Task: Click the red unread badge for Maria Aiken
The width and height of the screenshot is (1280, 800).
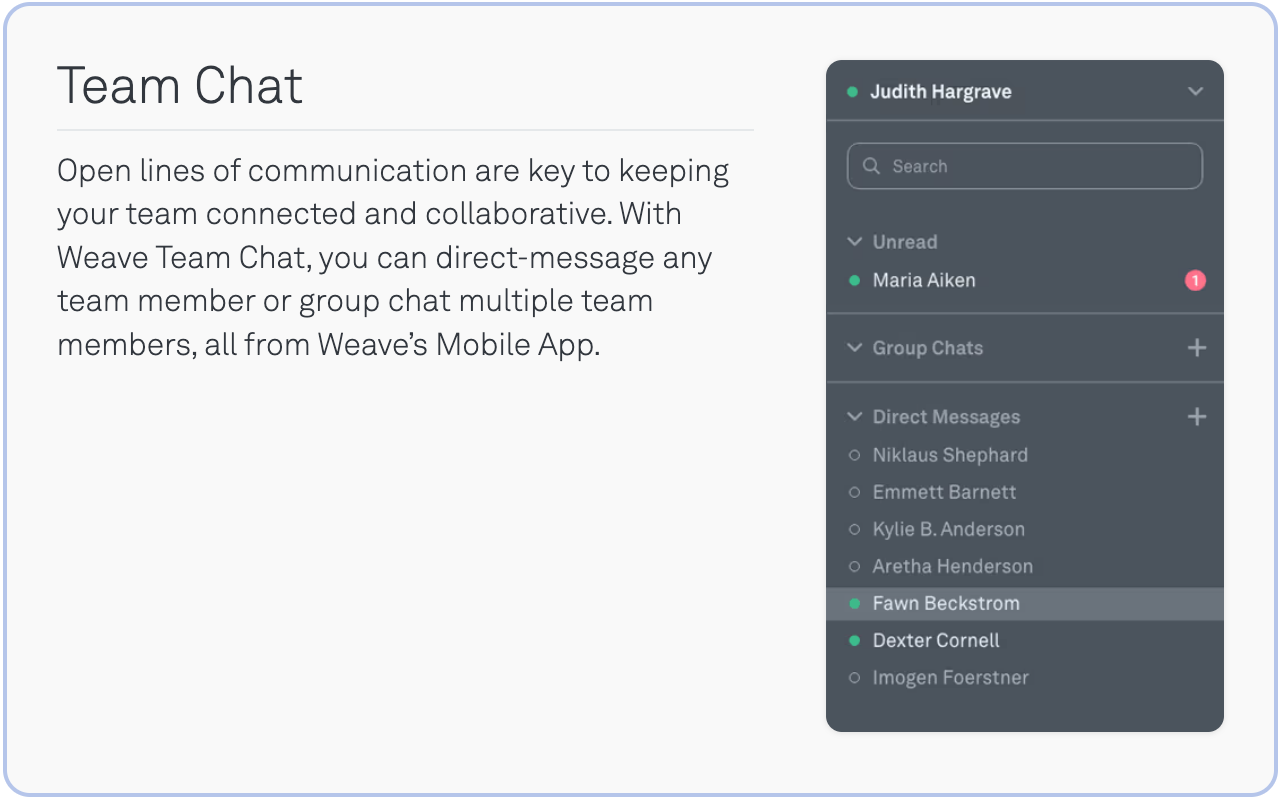Action: tap(1195, 281)
